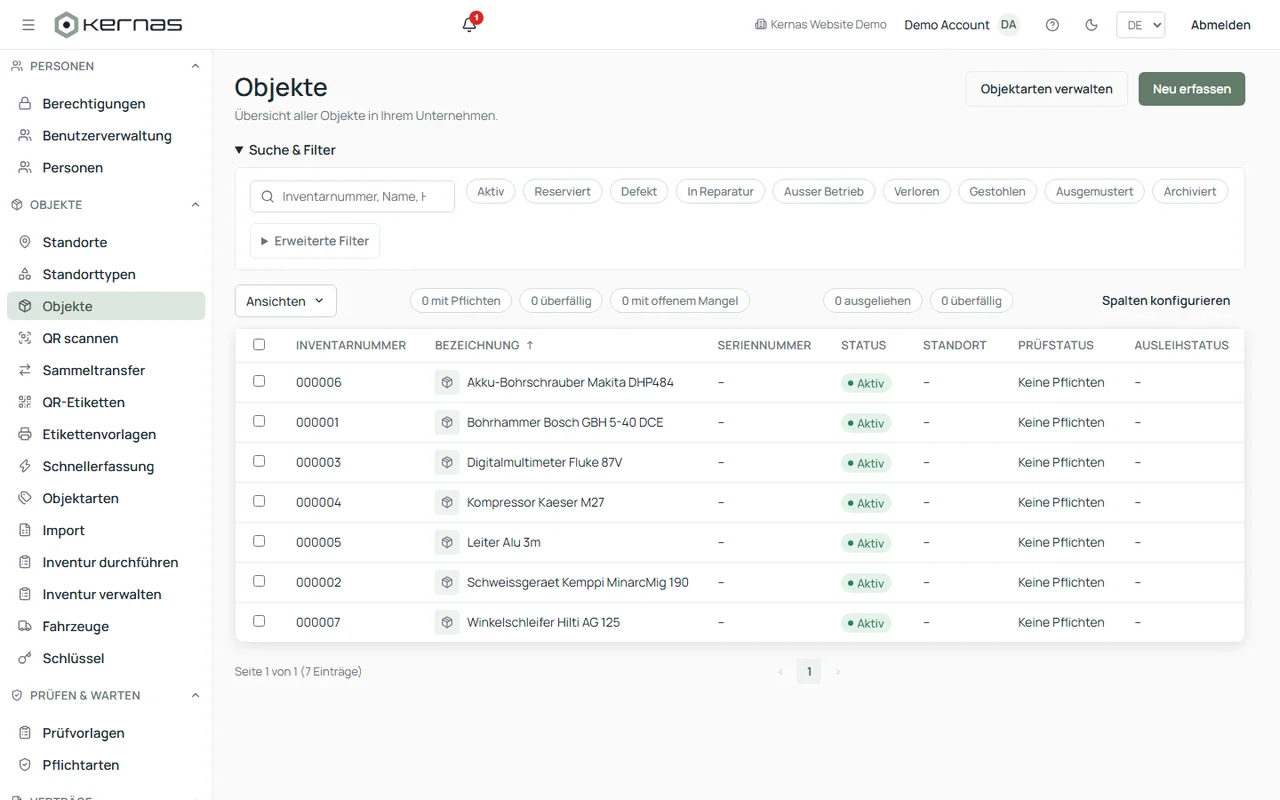Click the Etikettenvorlagen printer icon
The width and height of the screenshot is (1280, 800).
25,435
